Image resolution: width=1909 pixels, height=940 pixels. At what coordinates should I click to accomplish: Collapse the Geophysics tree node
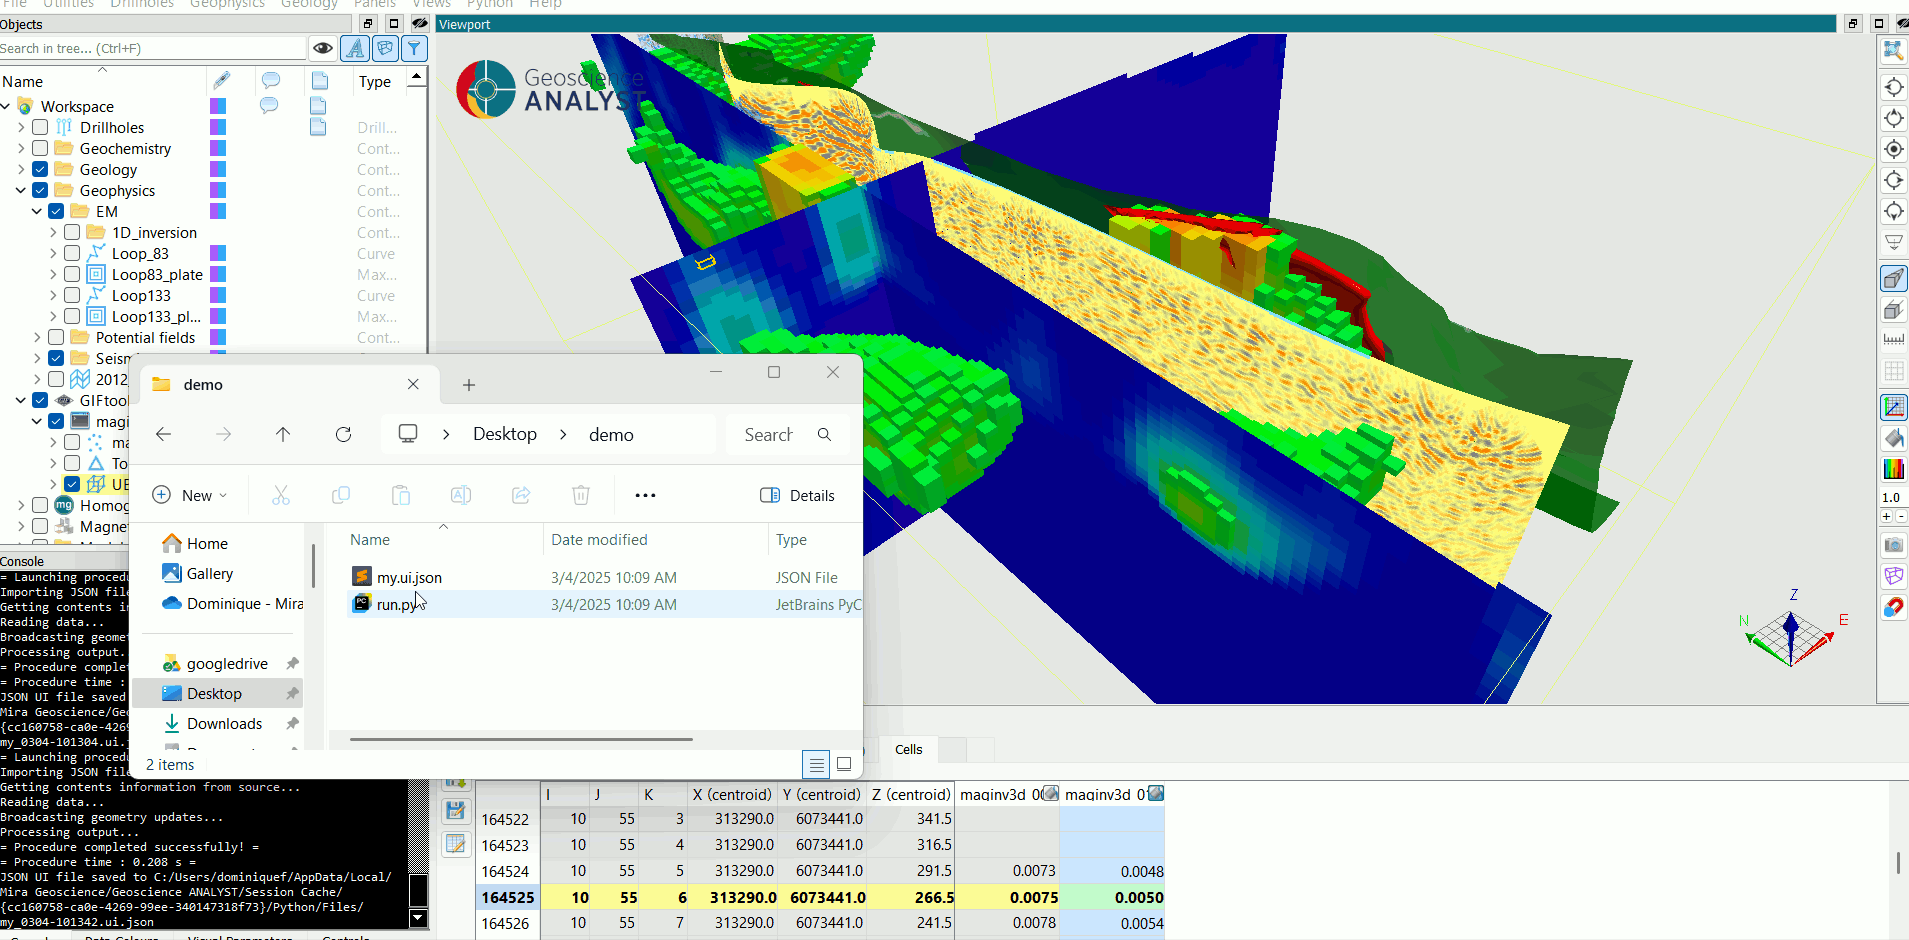pos(21,190)
